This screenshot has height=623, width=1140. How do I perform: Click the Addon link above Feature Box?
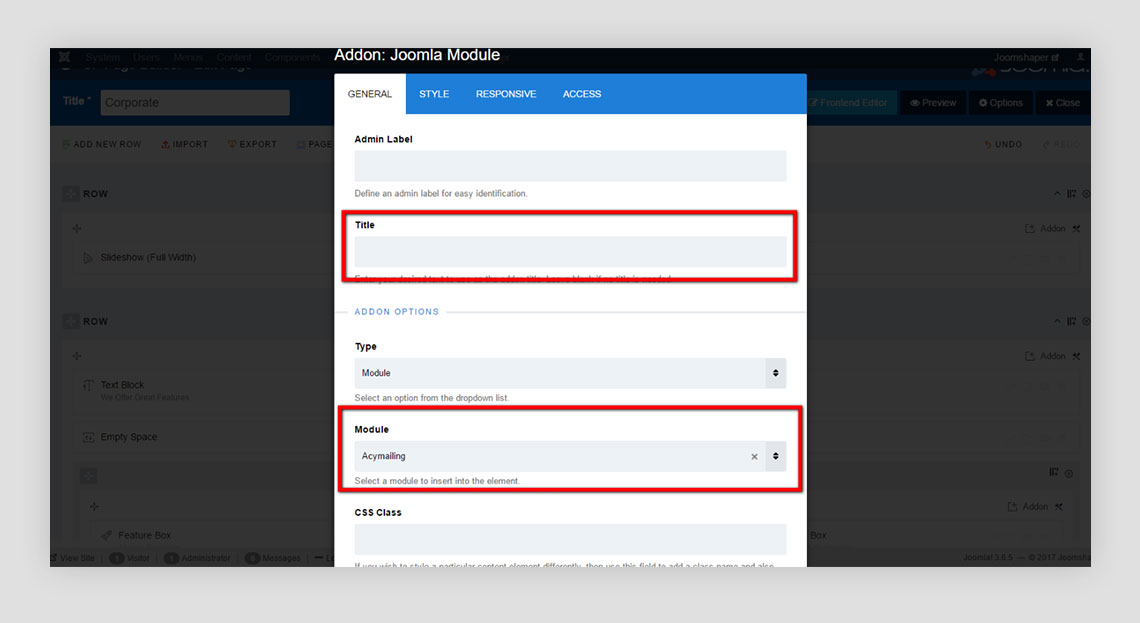1027,507
